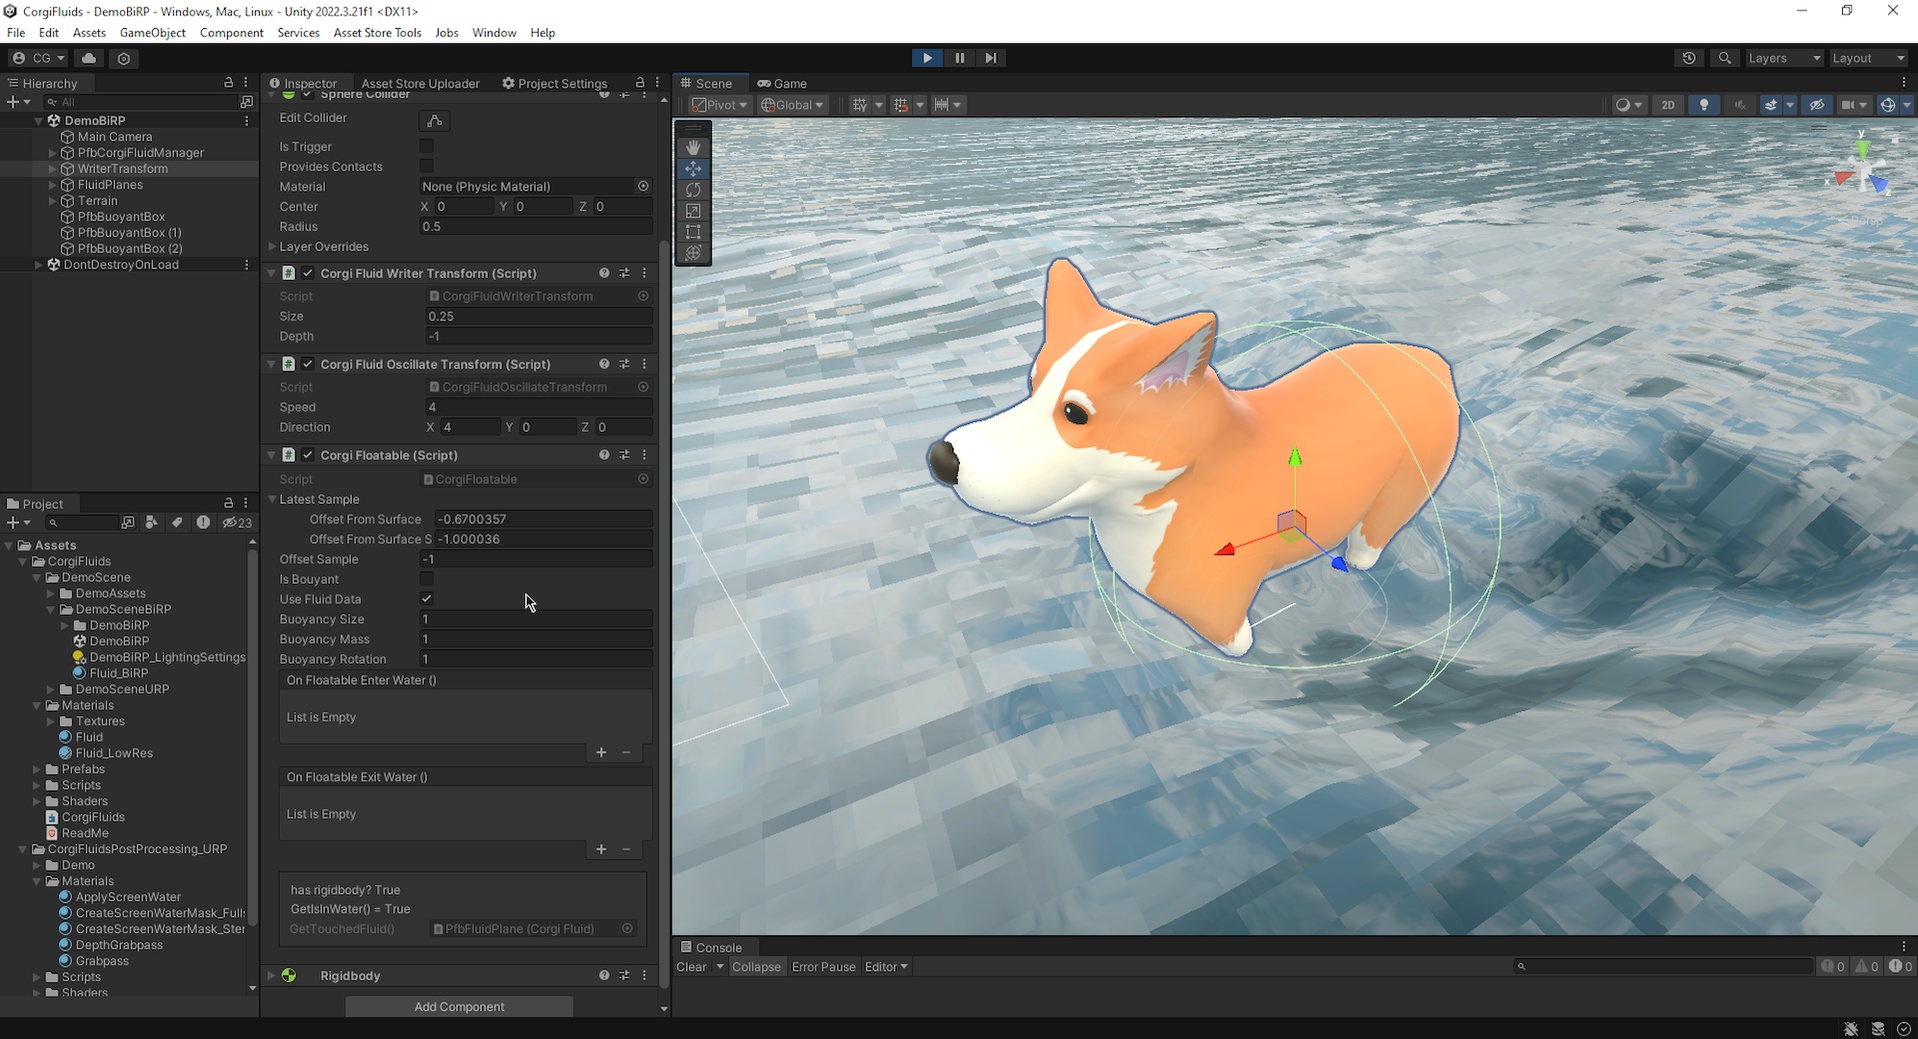Viewport: 1918px width, 1039px height.
Task: Select the Rotate tool
Action: [693, 189]
